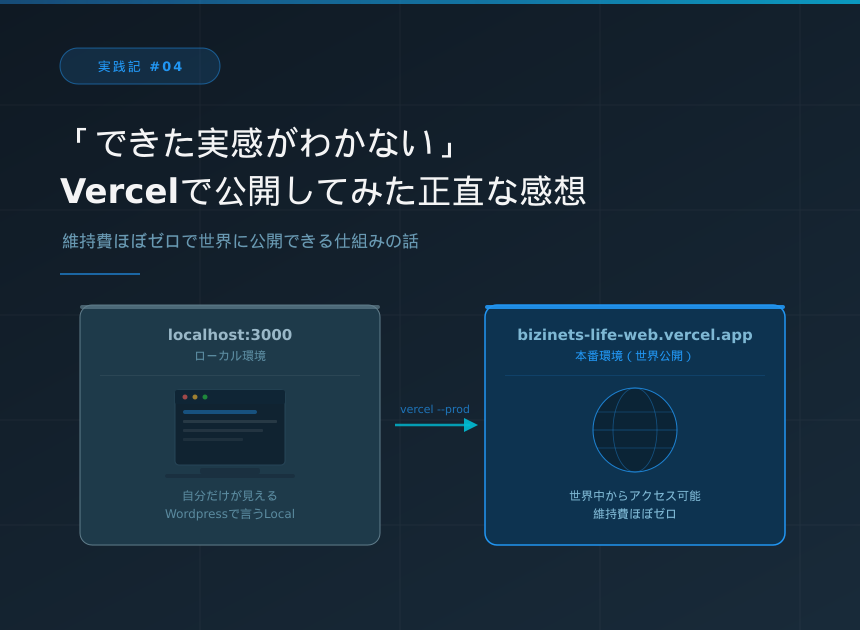The image size is (860, 630).
Task: Click the blue code line inside monitor
Action: 219,411
